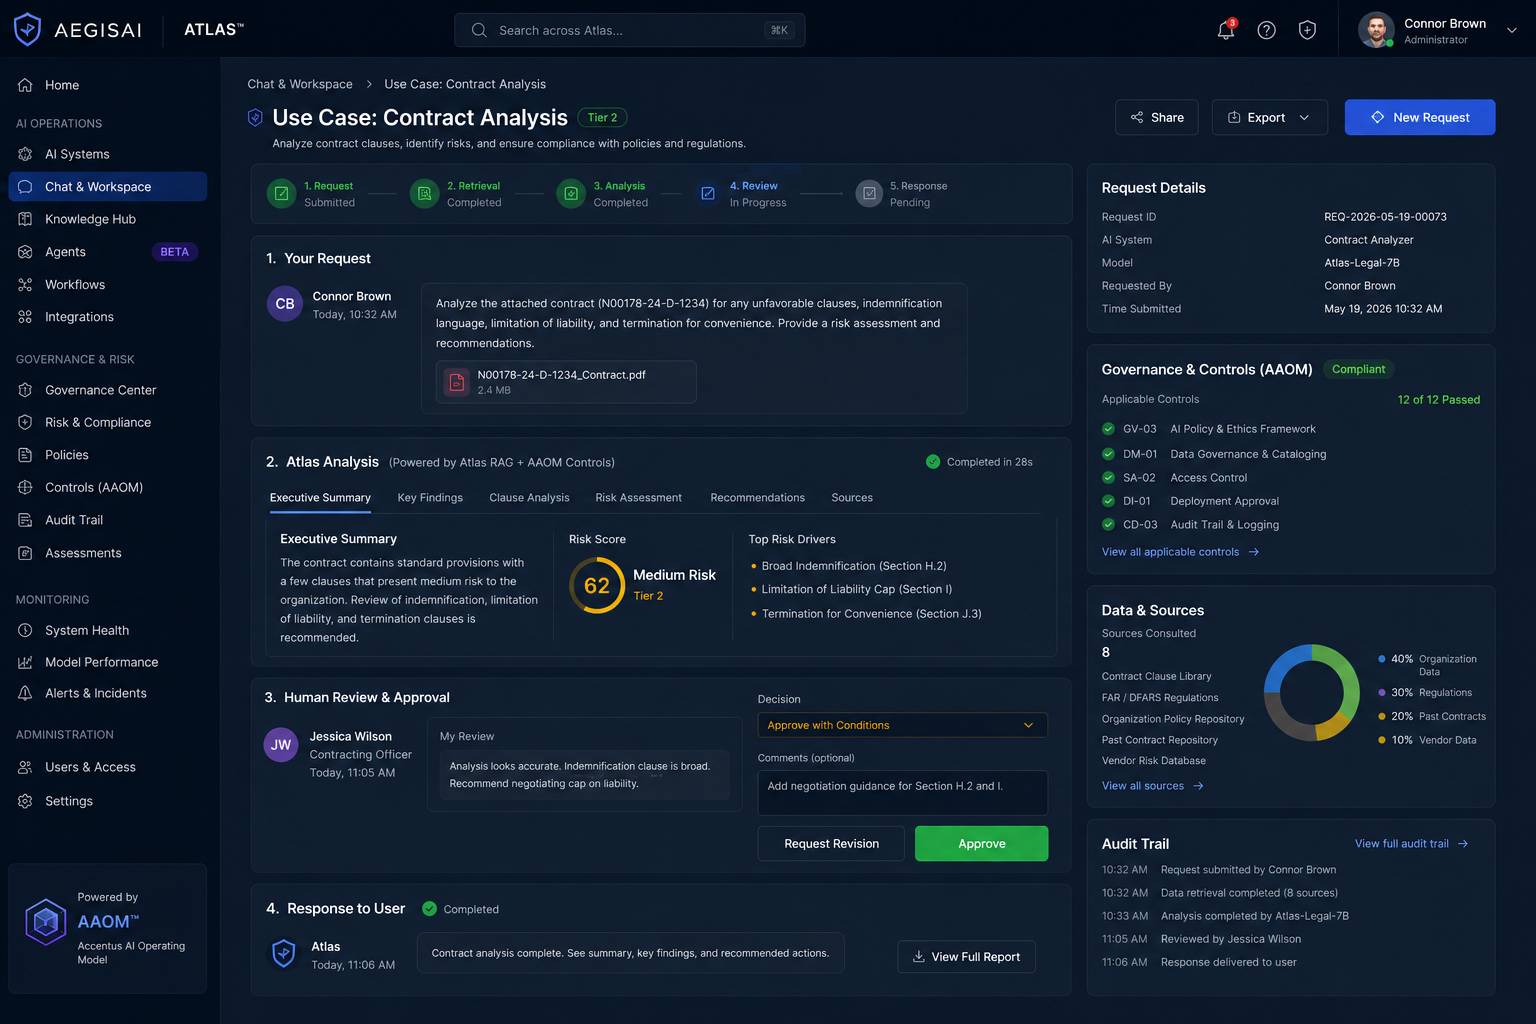
Task: Open Alerts & Incidents bell icon
Action: [x=25, y=693]
